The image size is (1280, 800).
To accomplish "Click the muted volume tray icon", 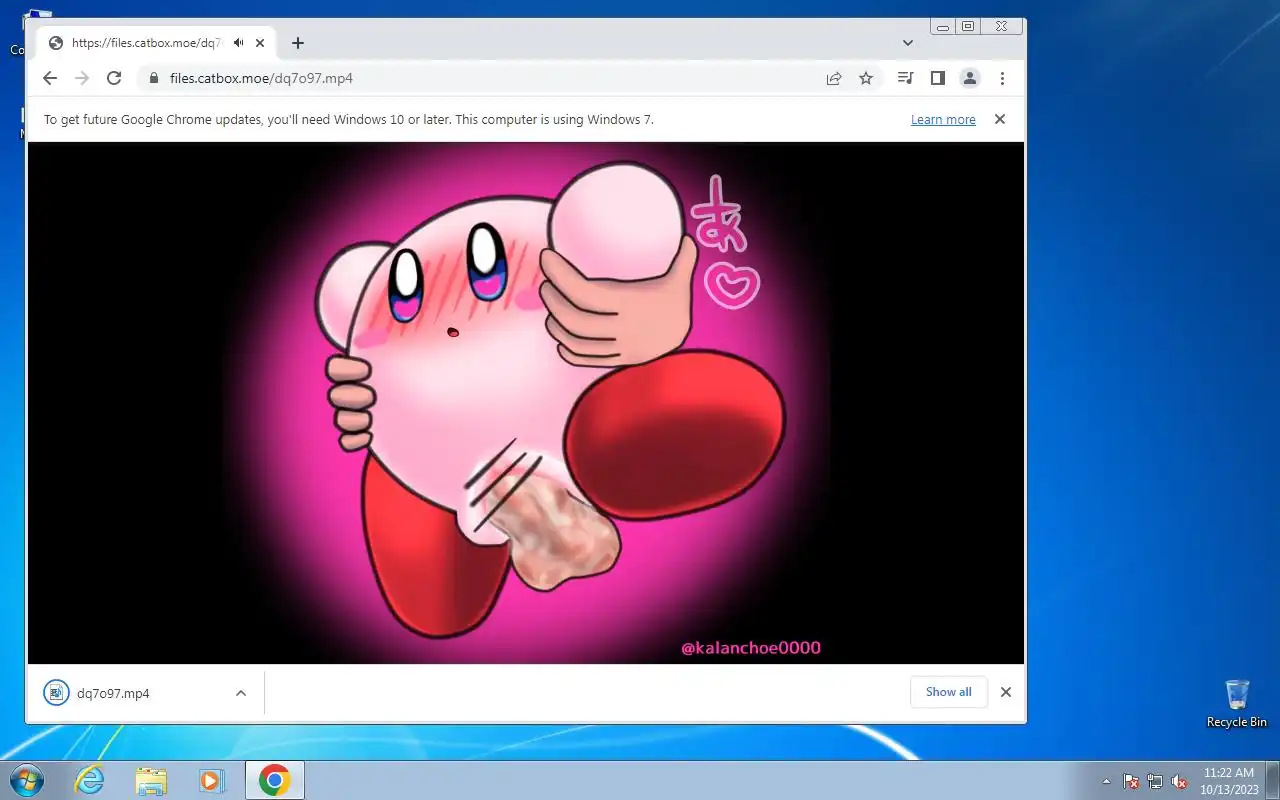I will tap(1179, 781).
